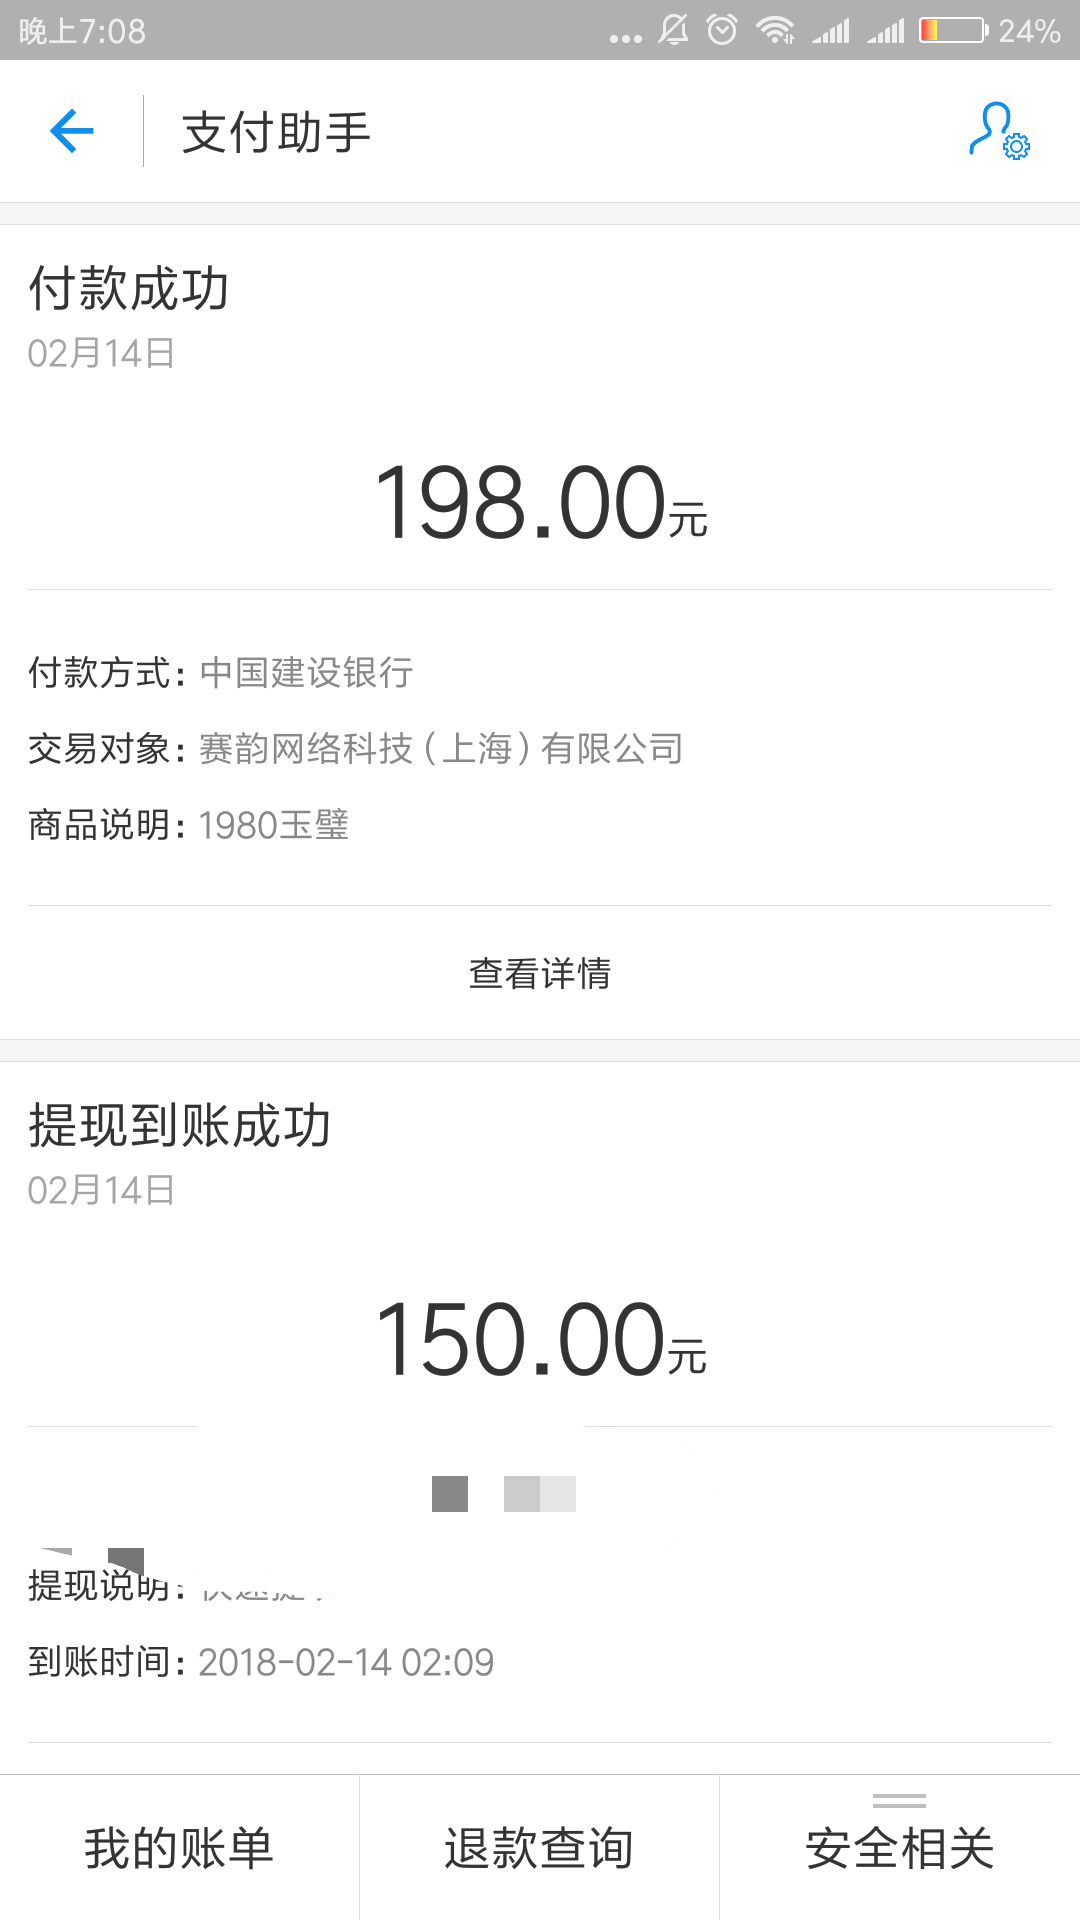Viewport: 1080px width, 1920px height.
Task: Open the profile settings icon
Action: (x=999, y=131)
